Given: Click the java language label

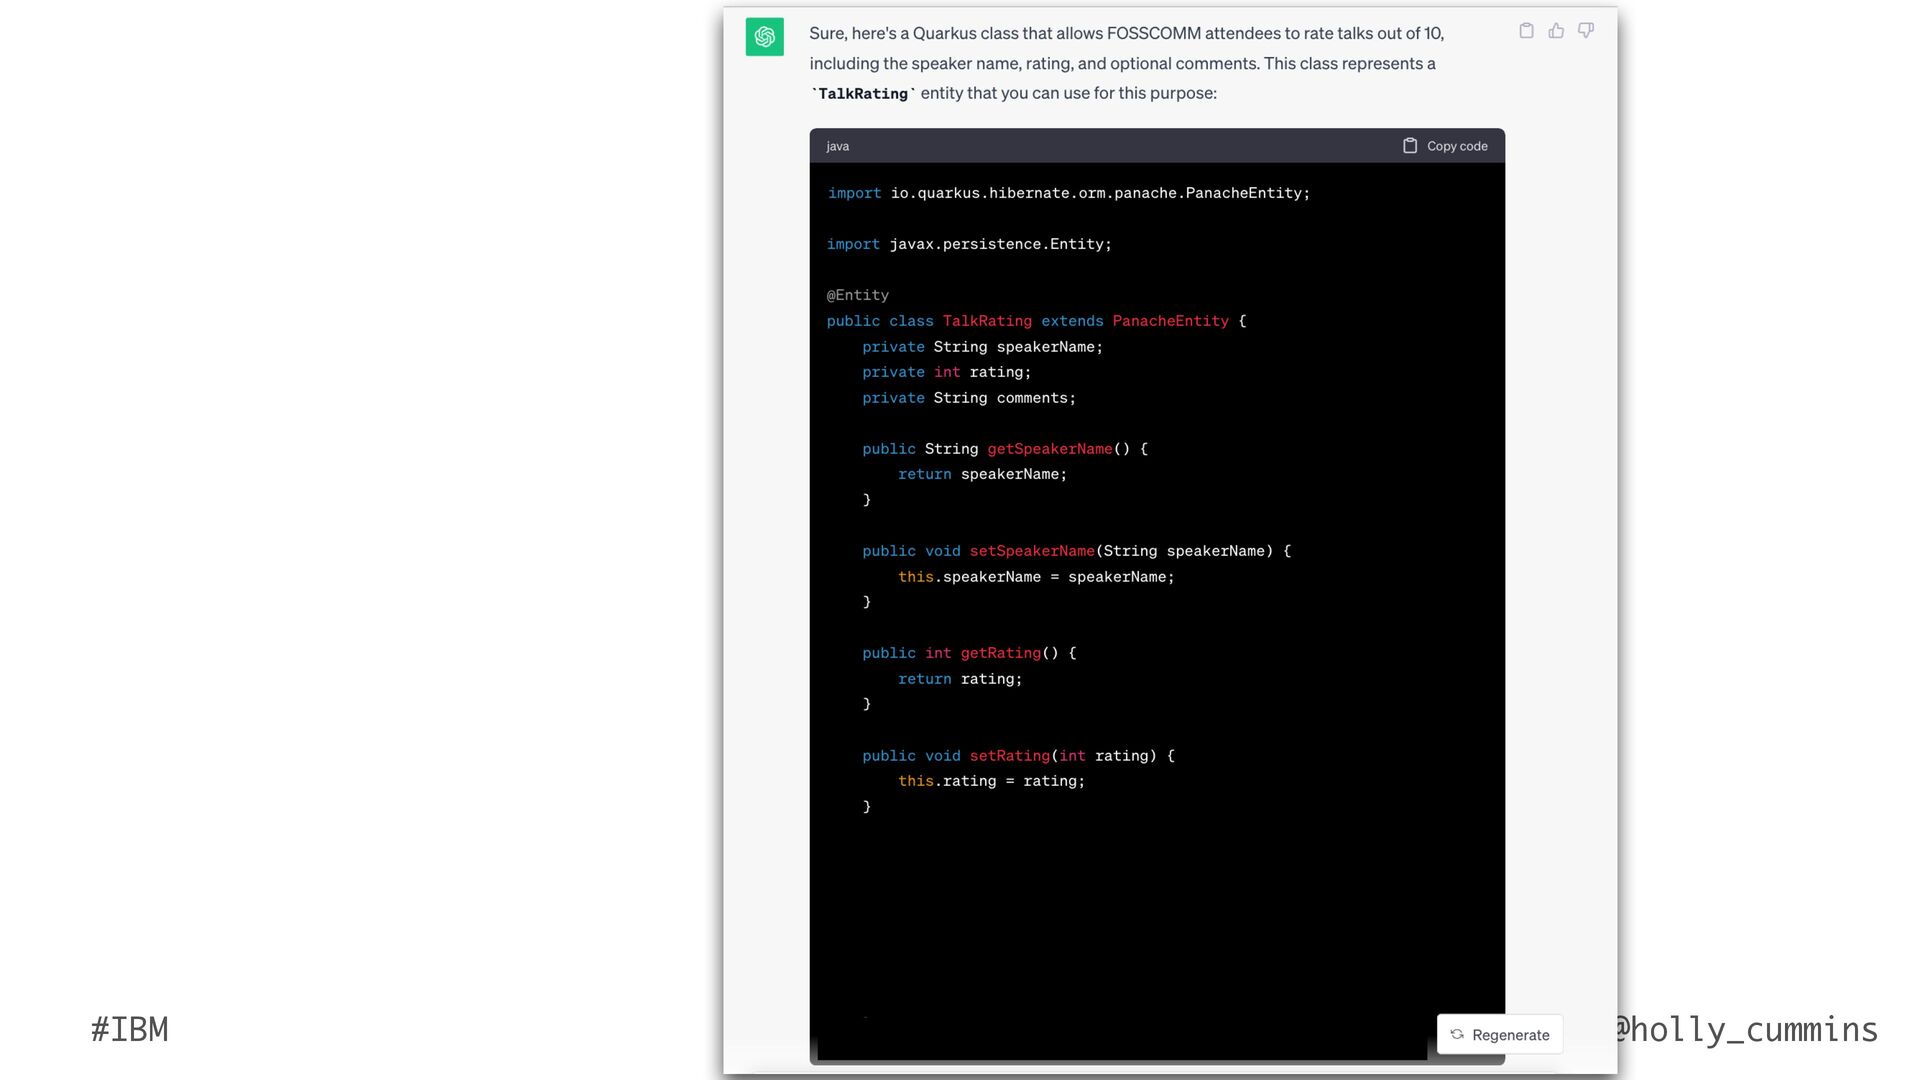Looking at the screenshot, I should 838,146.
